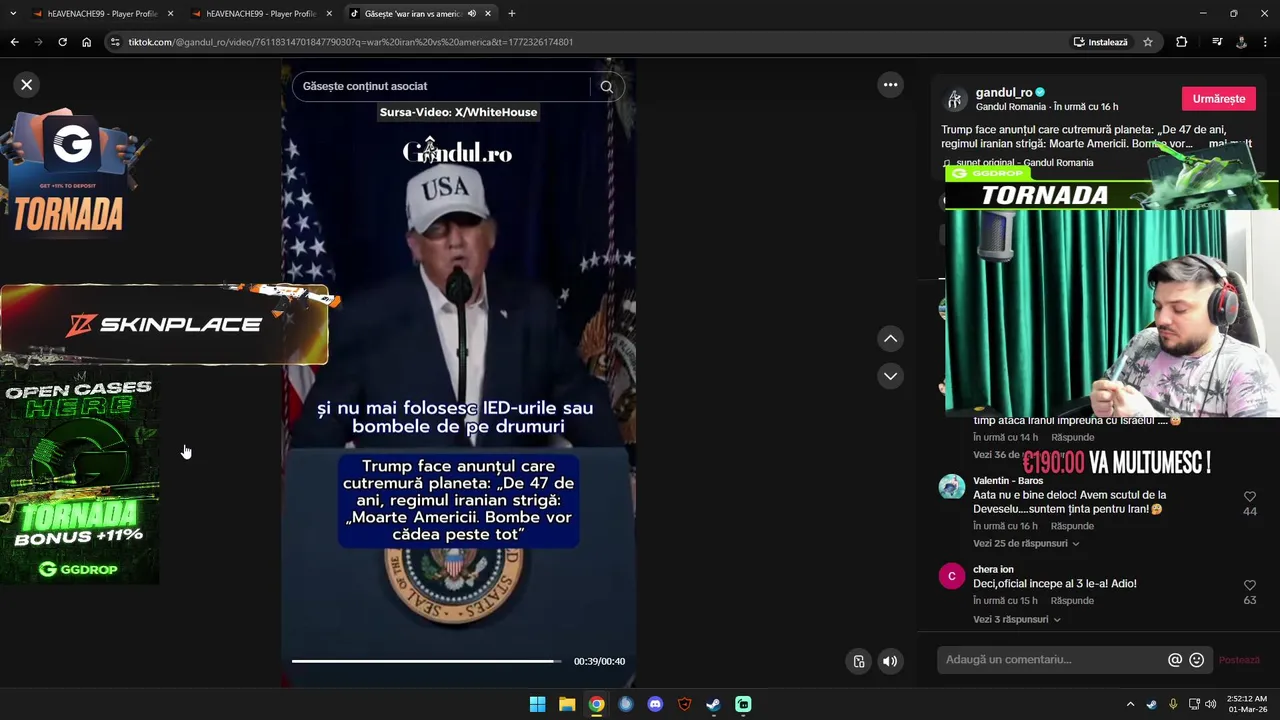
Task: Open the system volume tray icon
Action: click(1211, 704)
